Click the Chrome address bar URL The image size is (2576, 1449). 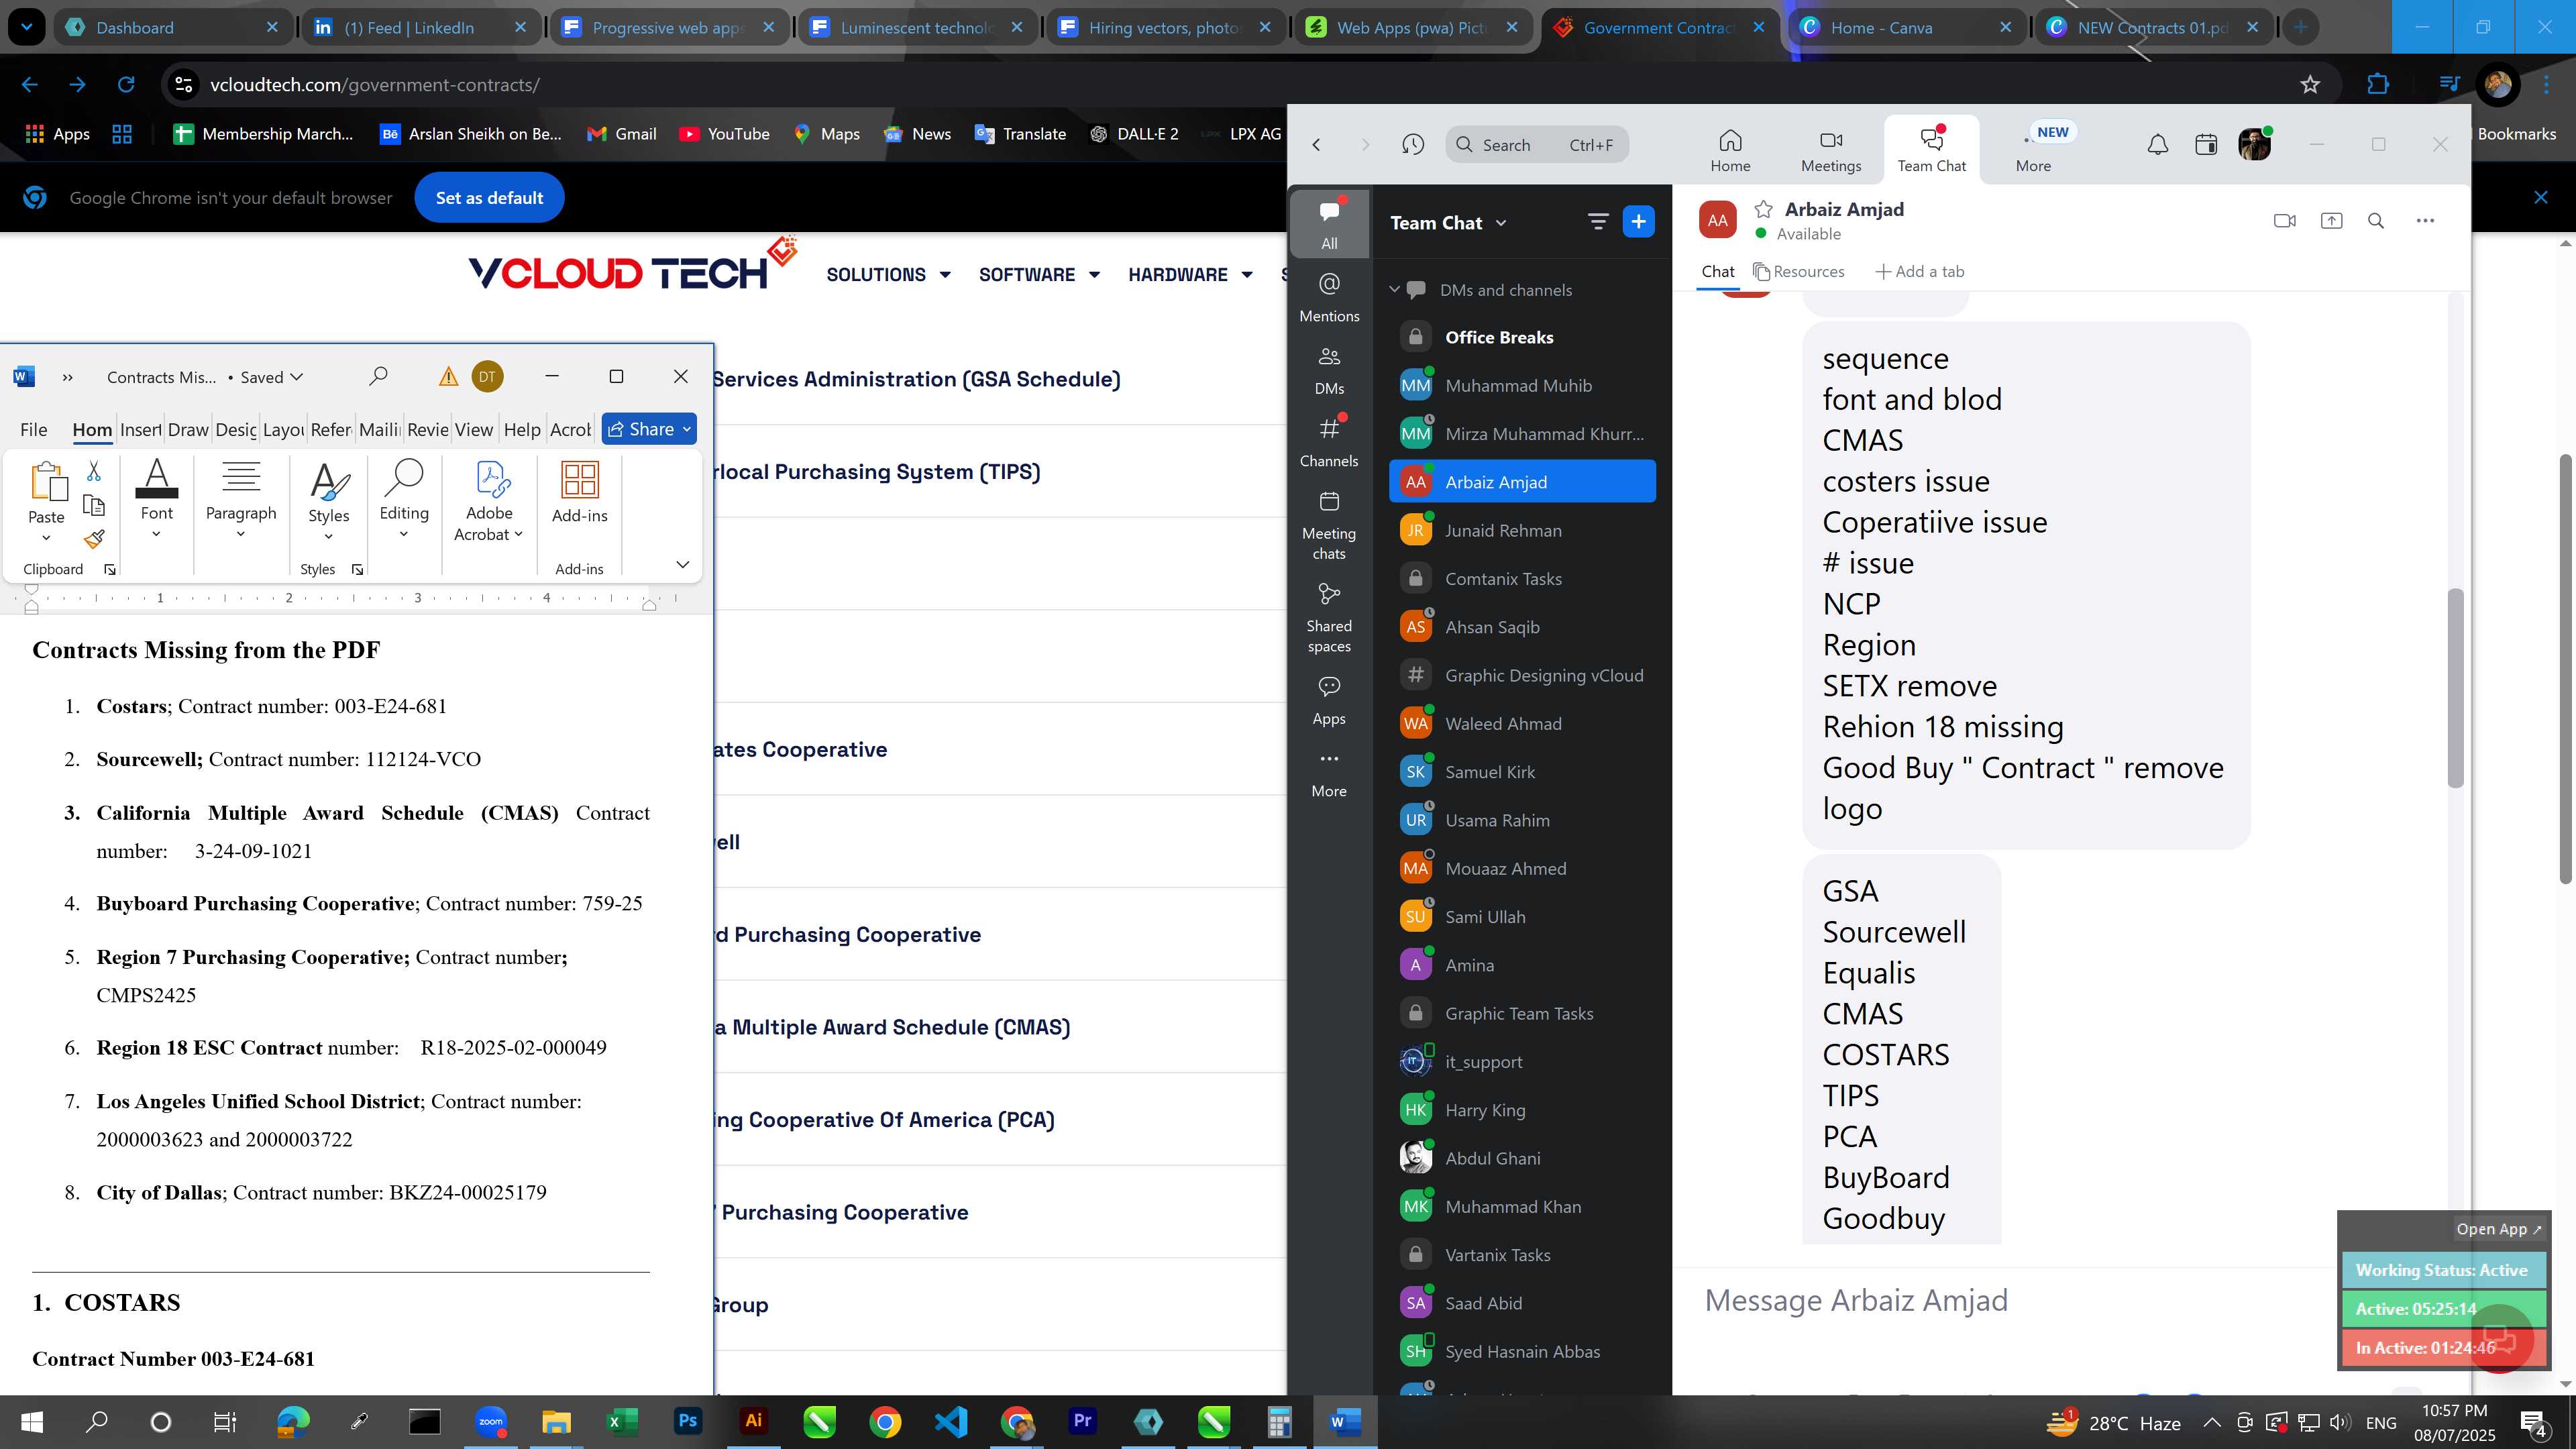click(375, 85)
